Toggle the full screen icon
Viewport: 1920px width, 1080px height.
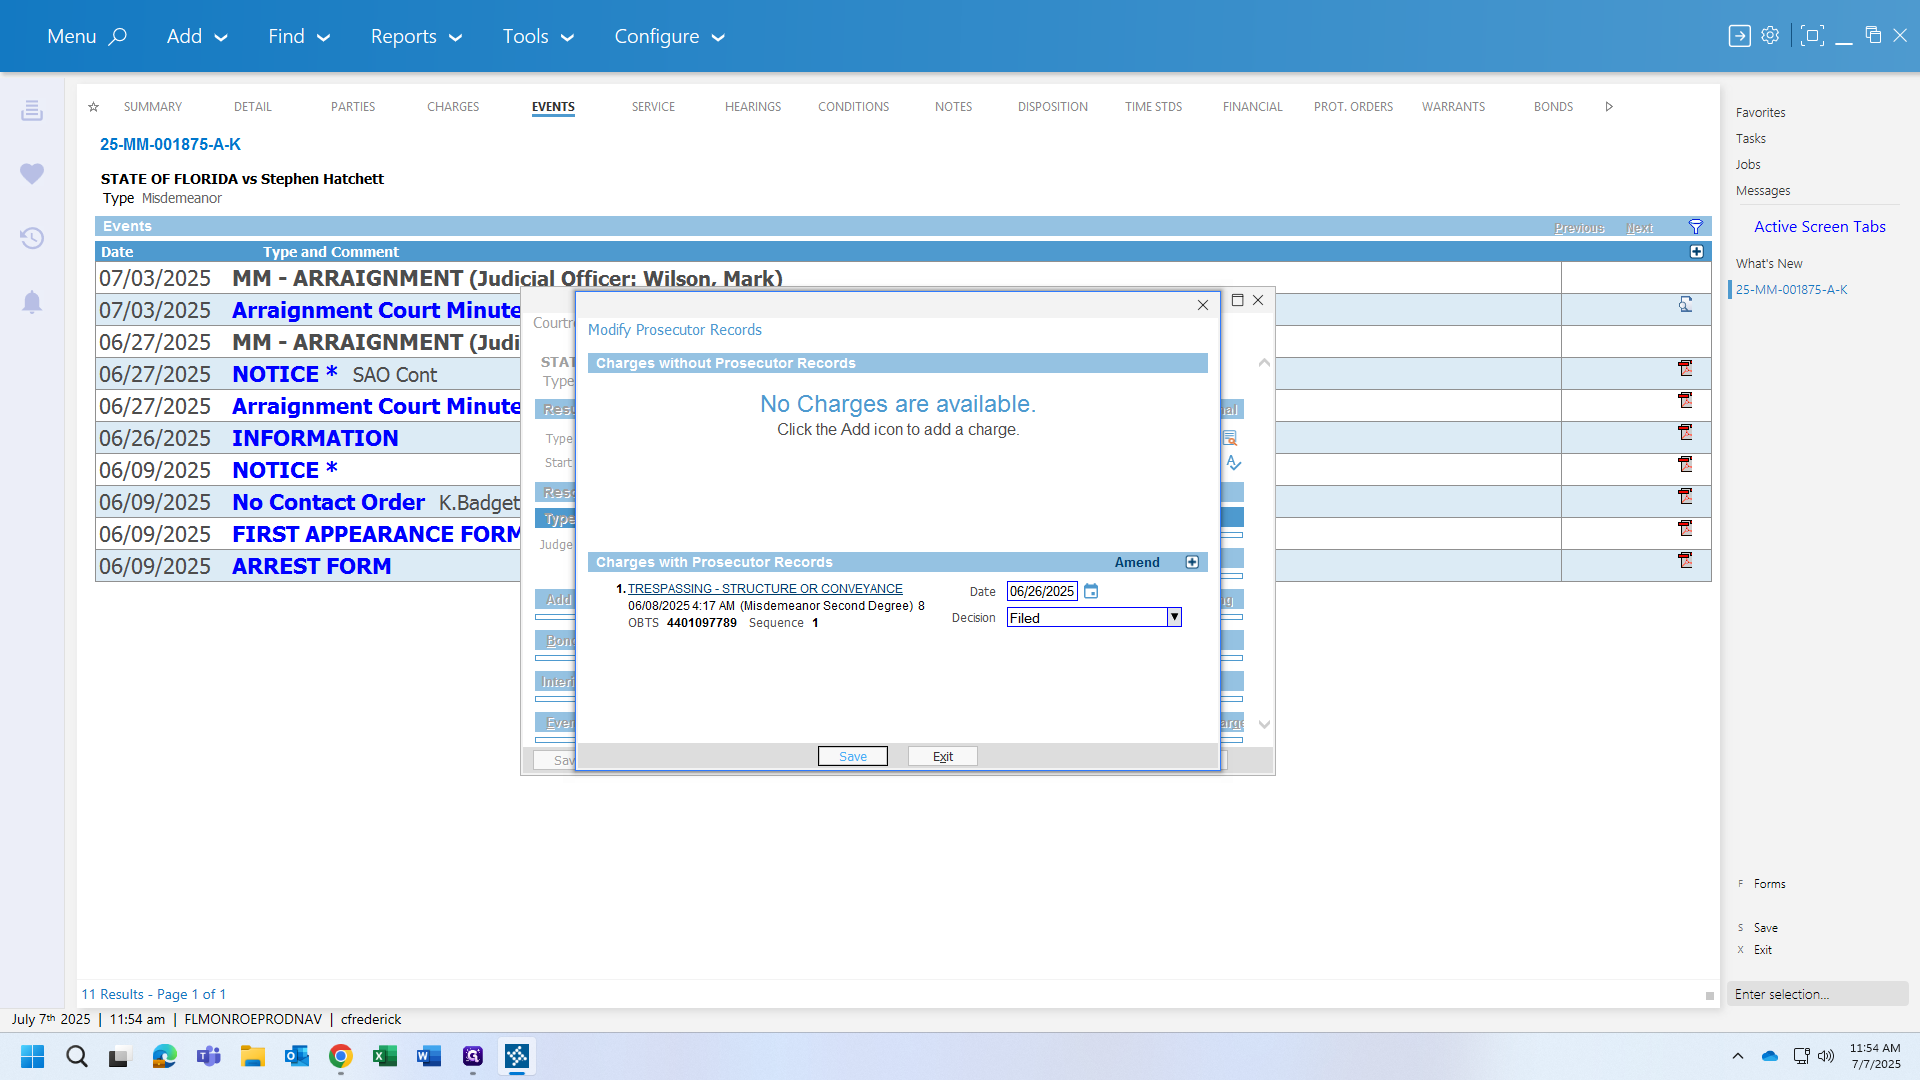point(1811,35)
